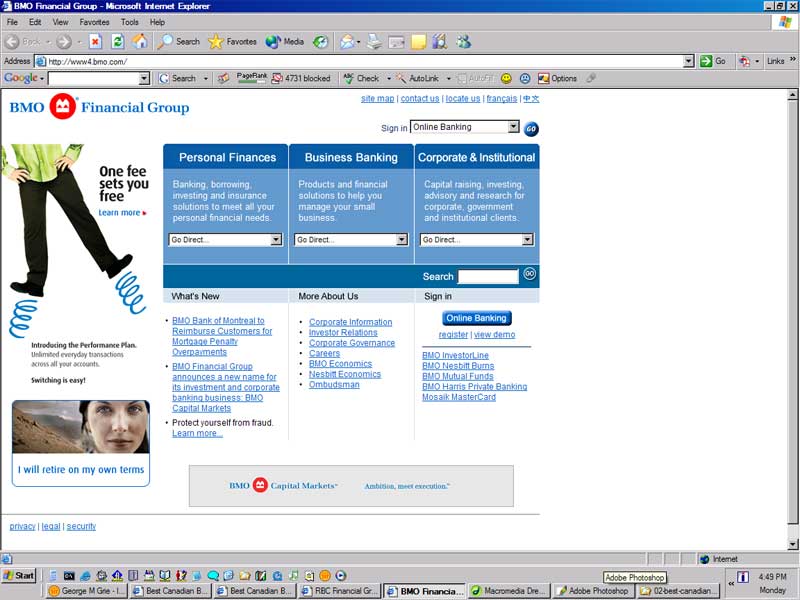Viewport: 800px width, 600px height.
Task: Expand the Go Direct dropdown under Corporate & Institutional
Action: (527, 240)
